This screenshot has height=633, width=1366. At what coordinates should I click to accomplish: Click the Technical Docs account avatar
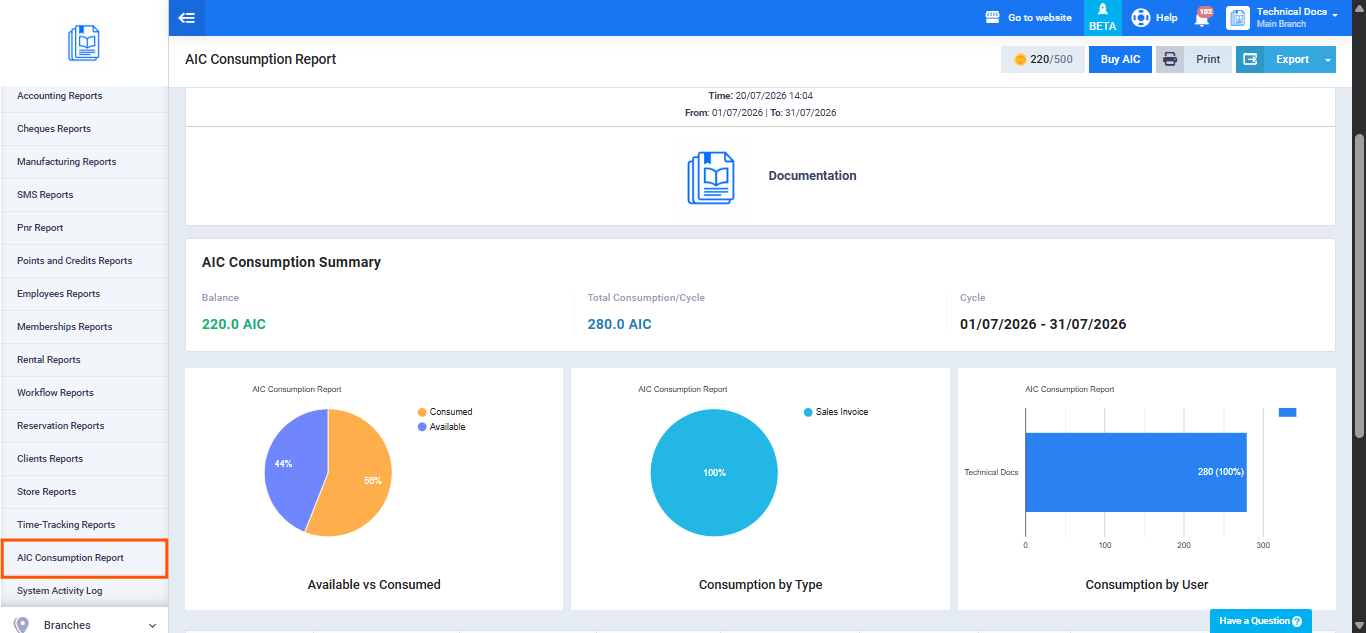click(1238, 17)
